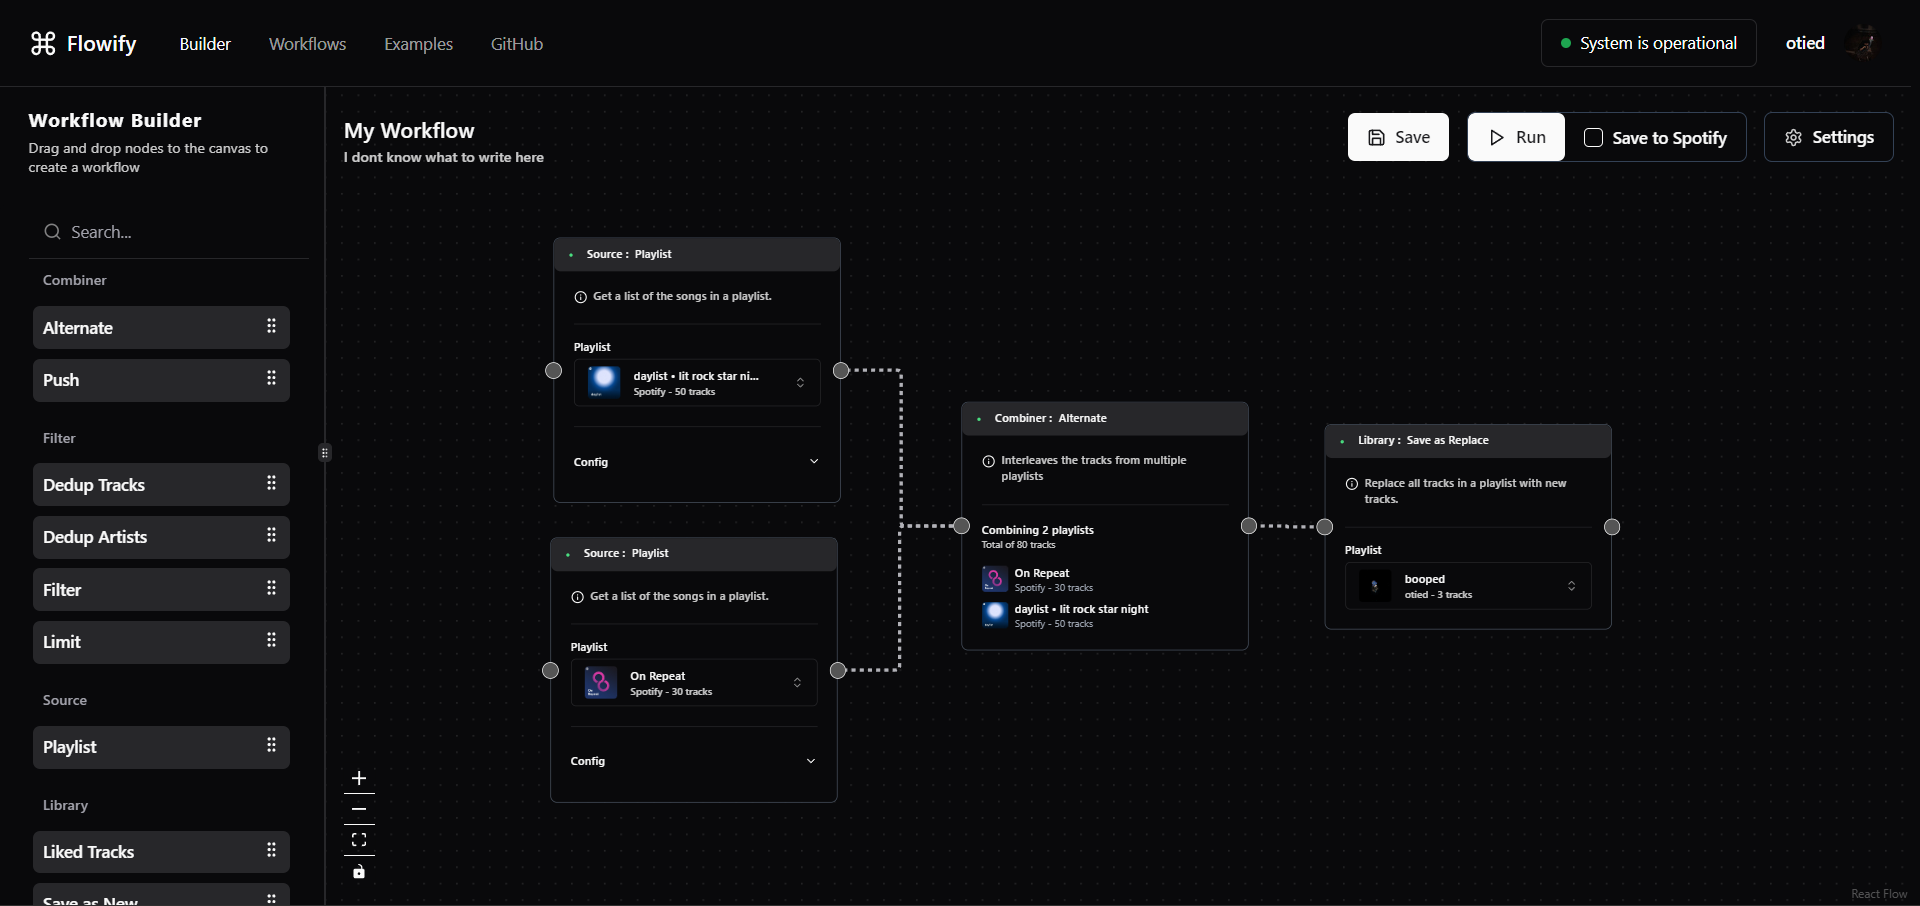Click the Combiner node output handle
1920x906 pixels.
tap(1249, 526)
